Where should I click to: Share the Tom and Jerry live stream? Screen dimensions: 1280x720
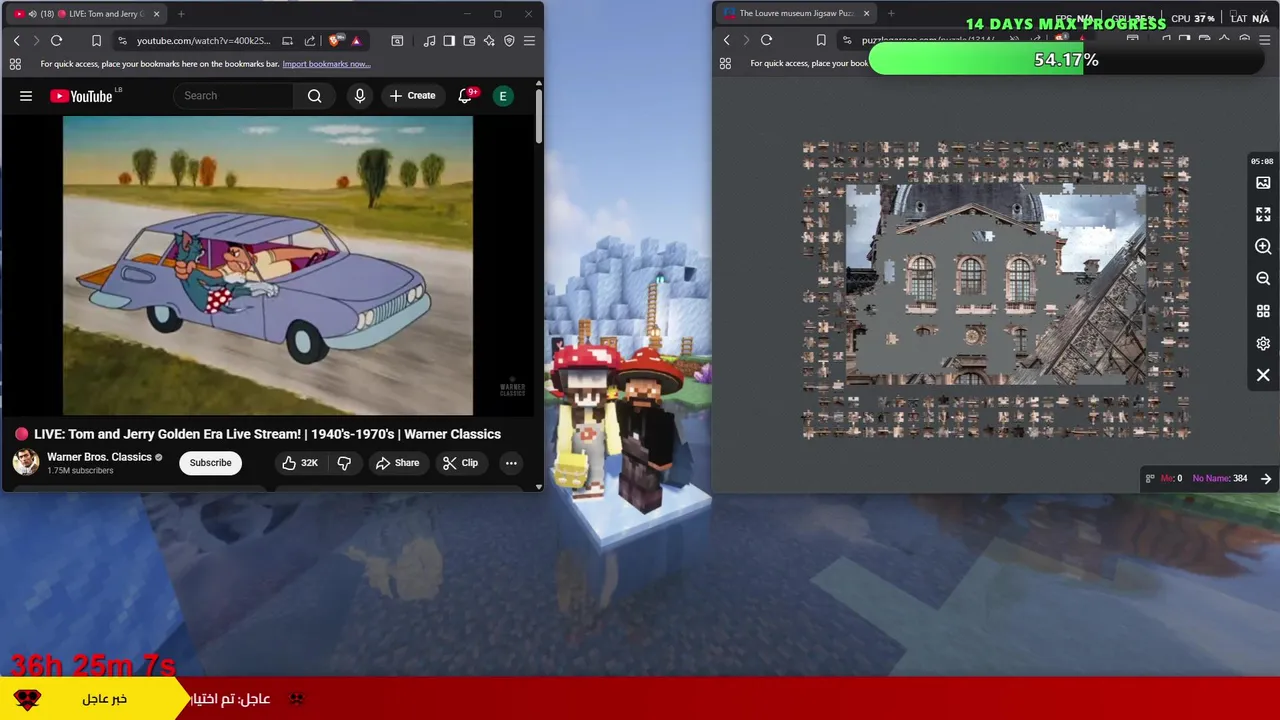coord(397,463)
